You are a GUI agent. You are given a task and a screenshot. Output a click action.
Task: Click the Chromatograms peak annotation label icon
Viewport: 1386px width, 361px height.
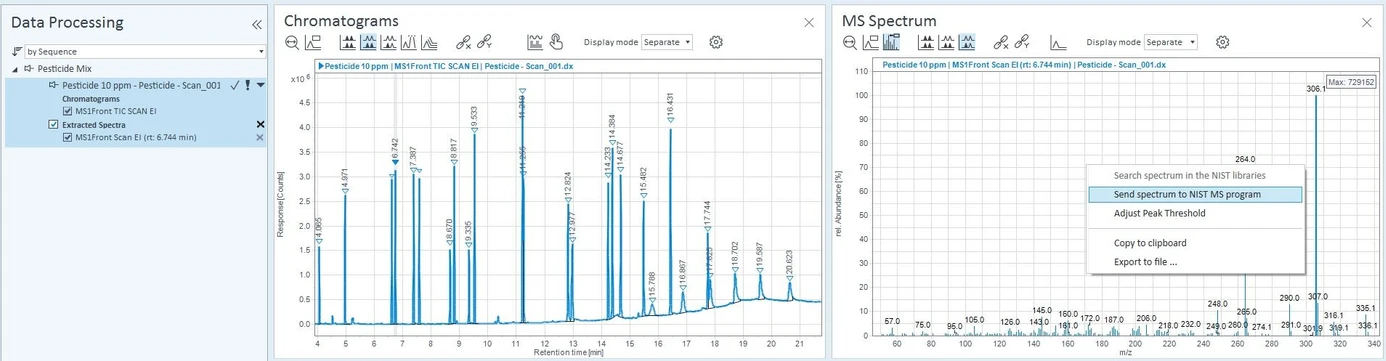(313, 42)
